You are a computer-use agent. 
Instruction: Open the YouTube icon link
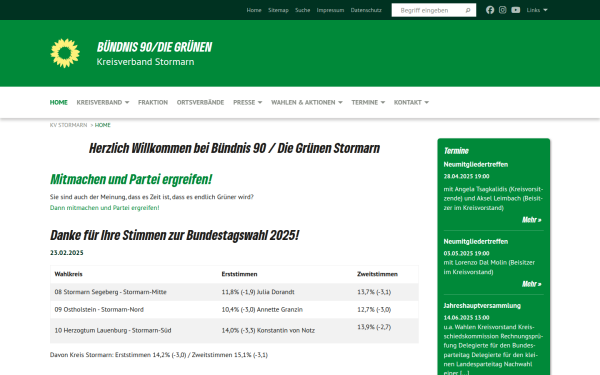point(516,10)
